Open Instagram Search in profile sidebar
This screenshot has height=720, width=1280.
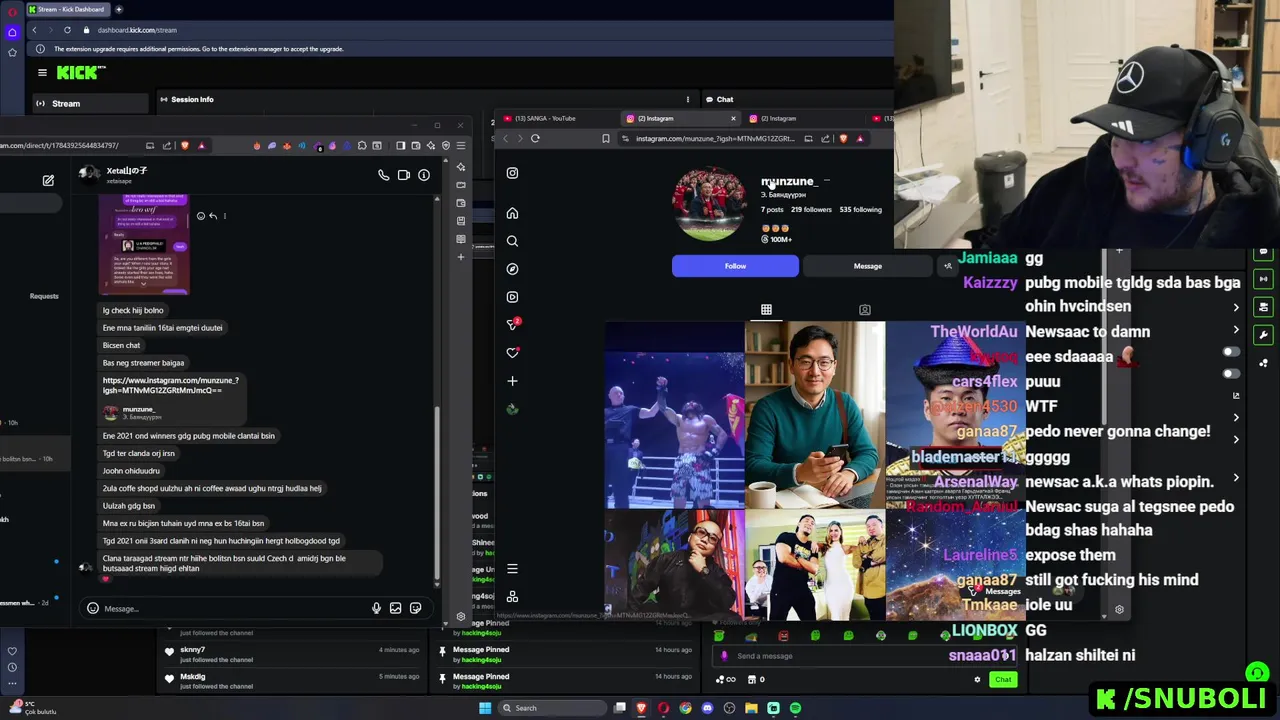(512, 241)
